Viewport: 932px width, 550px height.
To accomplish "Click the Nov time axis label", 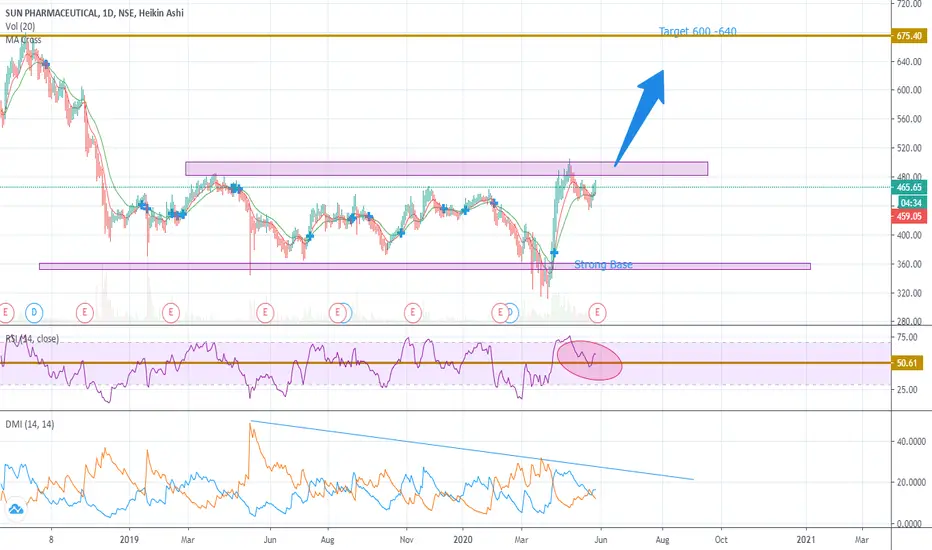I will click(x=407, y=540).
